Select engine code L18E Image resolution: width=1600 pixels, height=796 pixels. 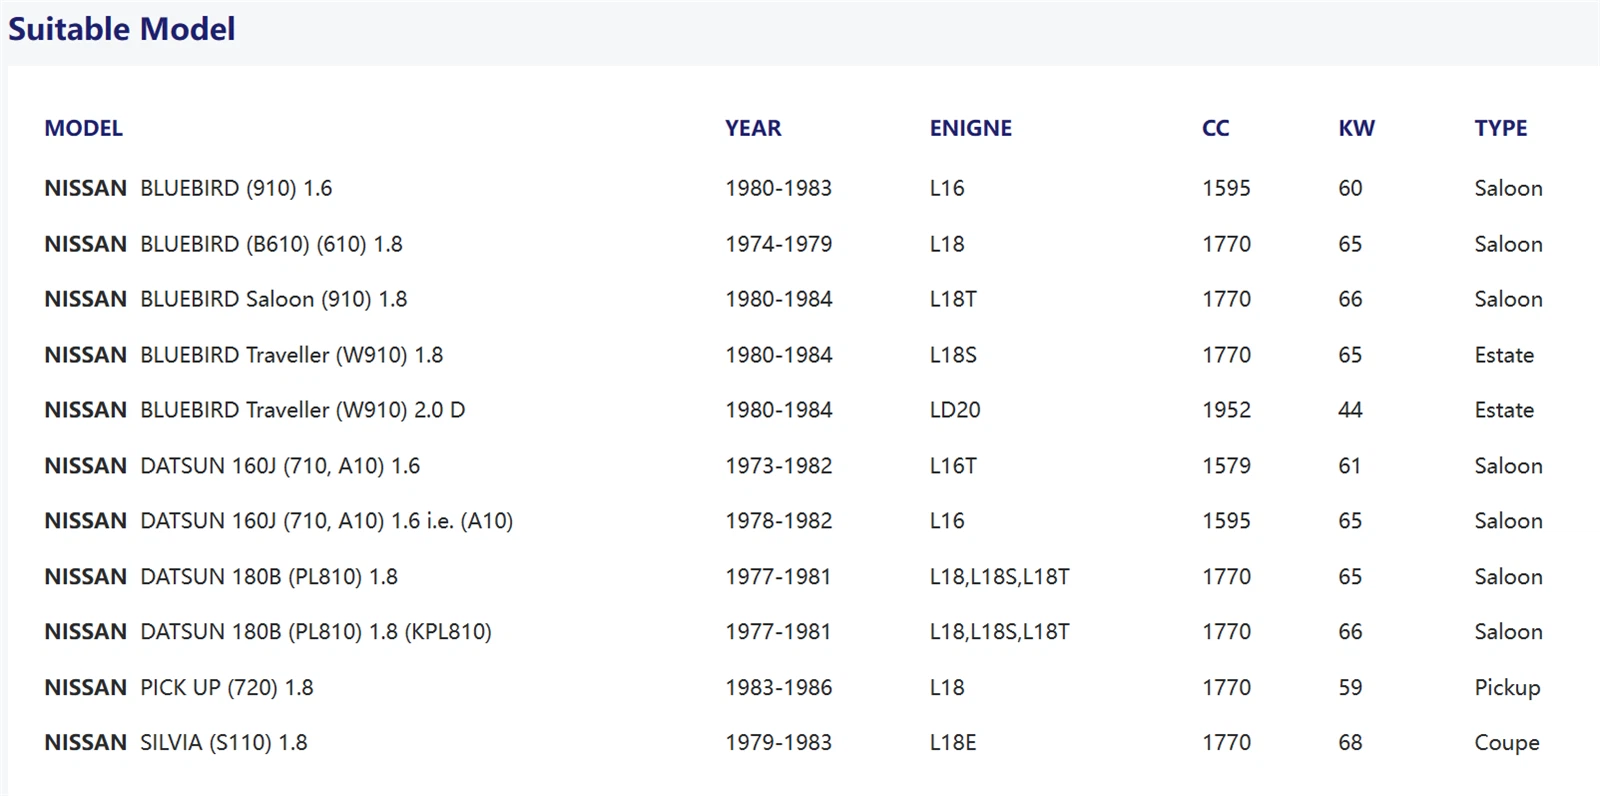[x=952, y=743]
